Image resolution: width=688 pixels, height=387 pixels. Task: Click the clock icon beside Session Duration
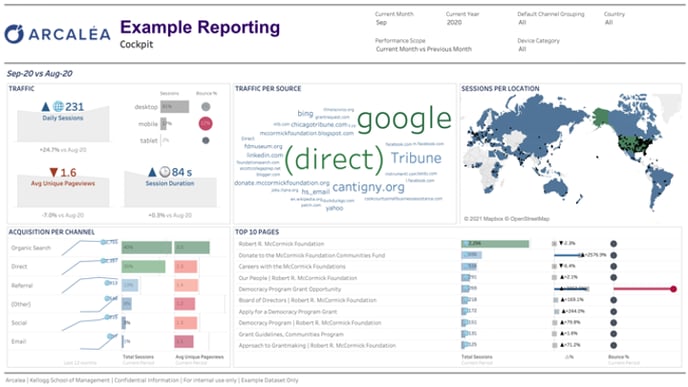coord(165,172)
